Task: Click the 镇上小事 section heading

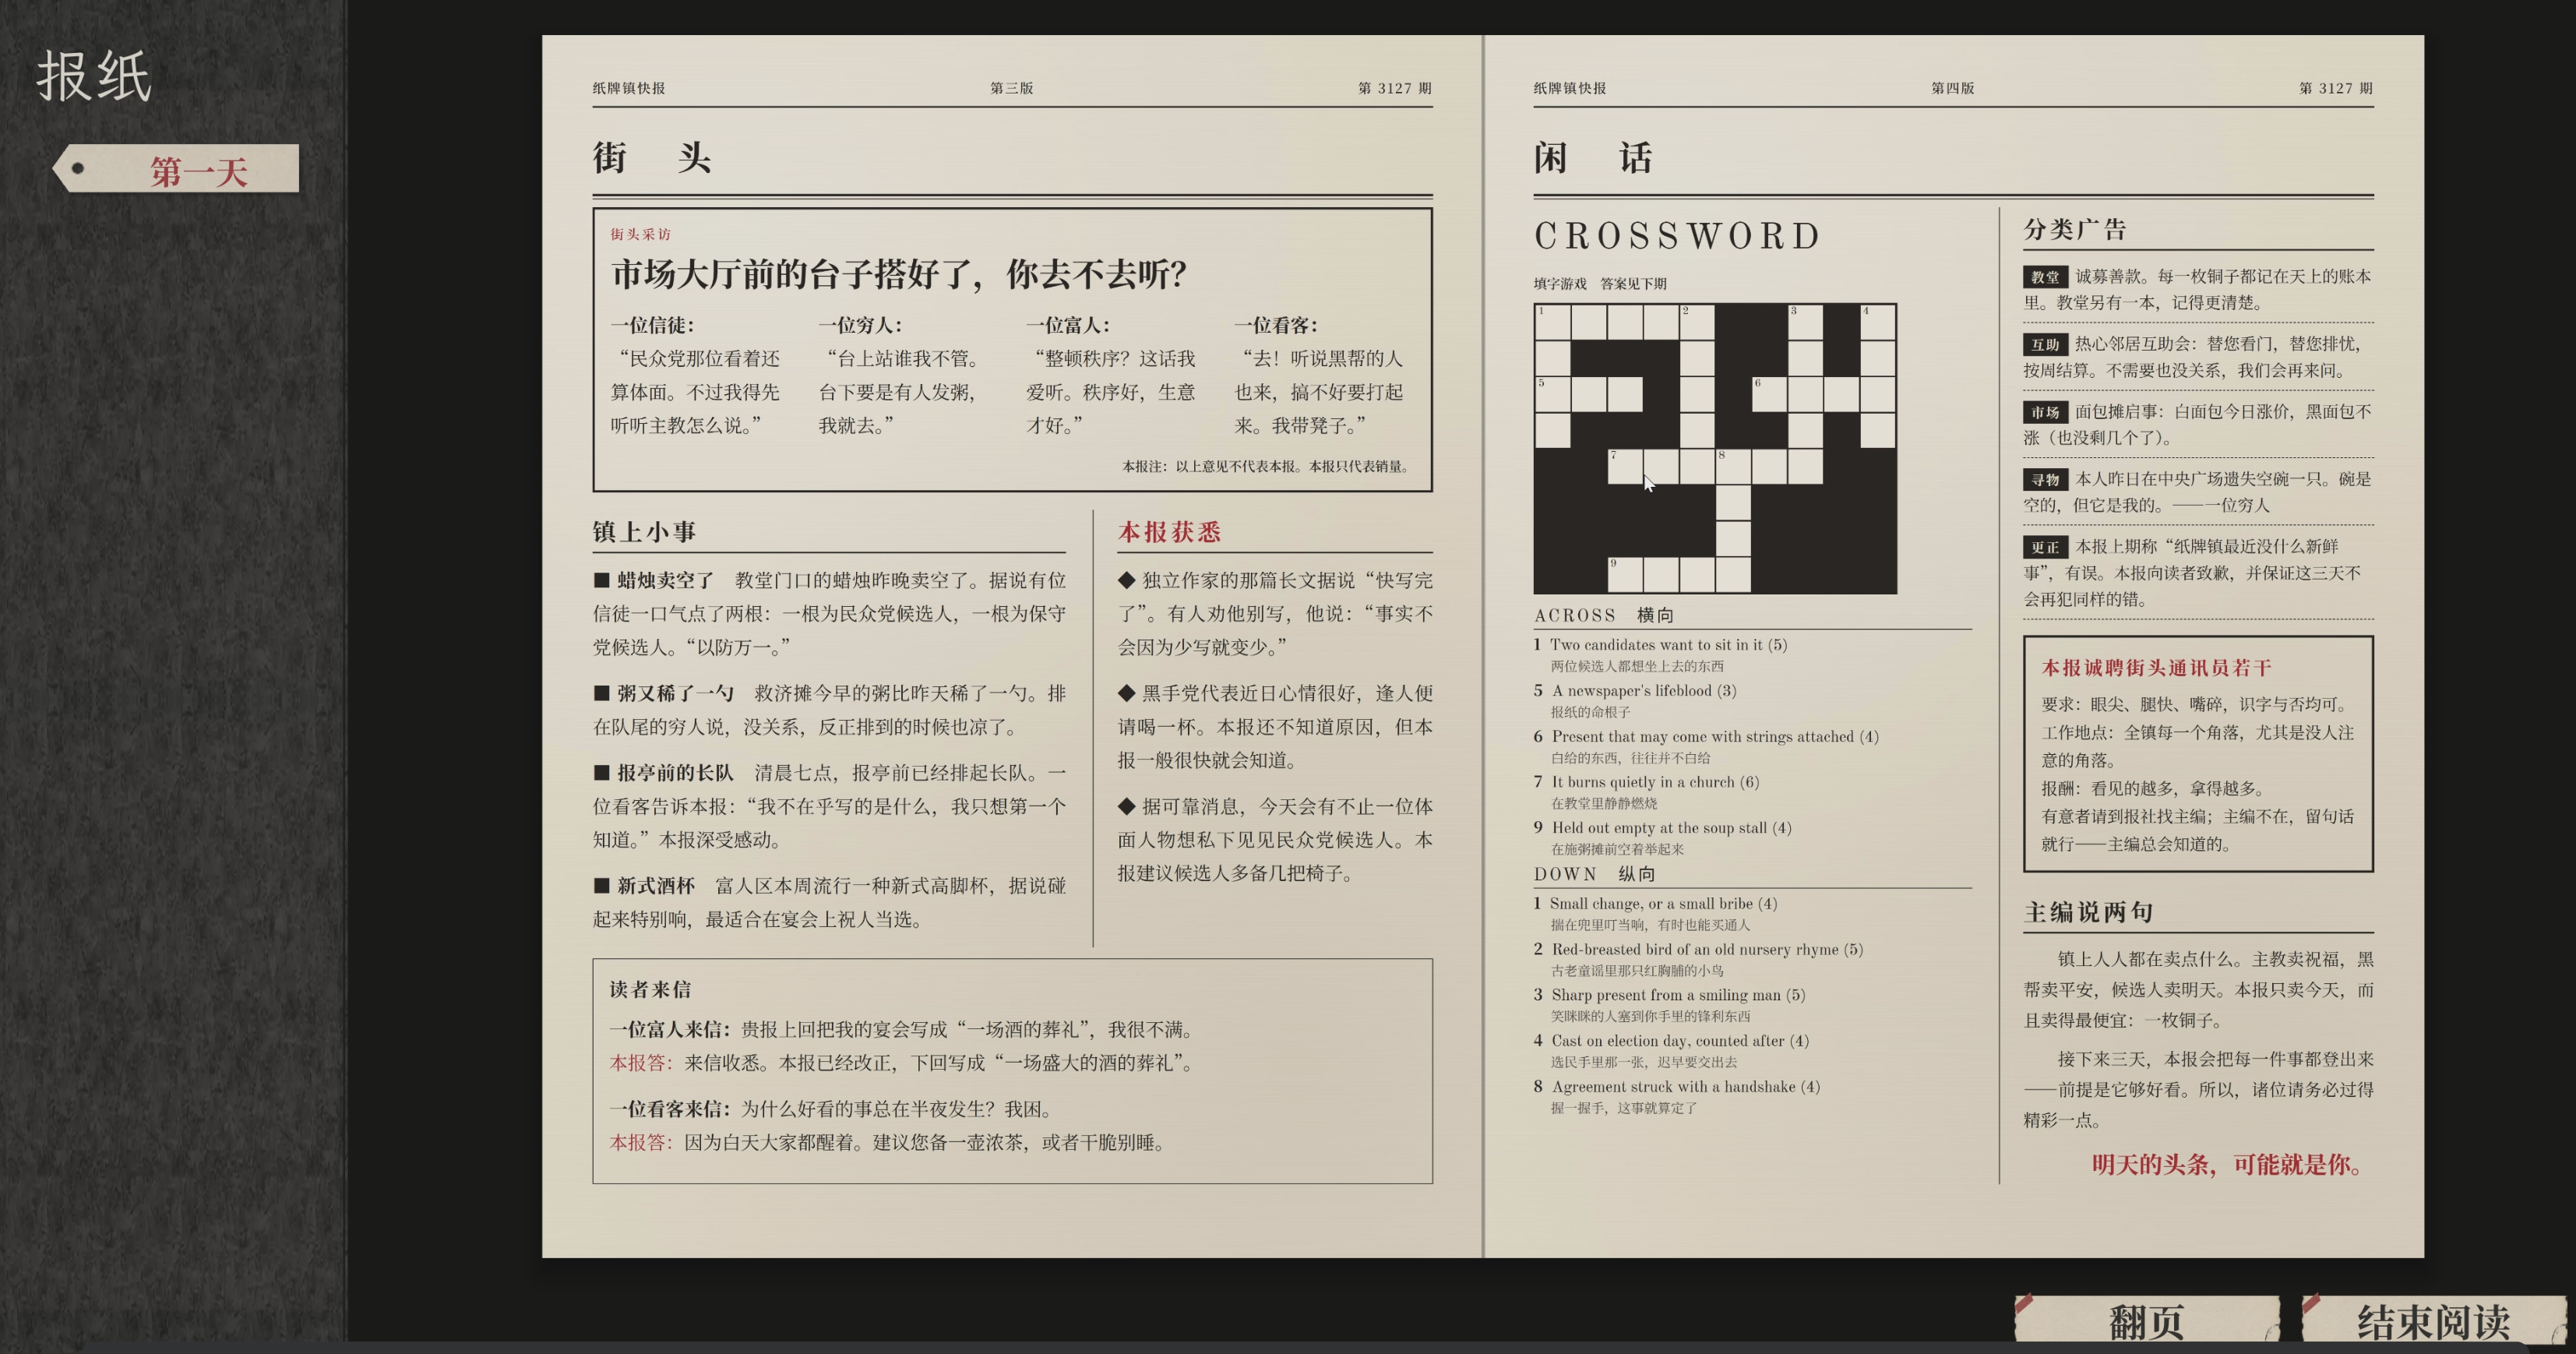Action: [x=644, y=532]
